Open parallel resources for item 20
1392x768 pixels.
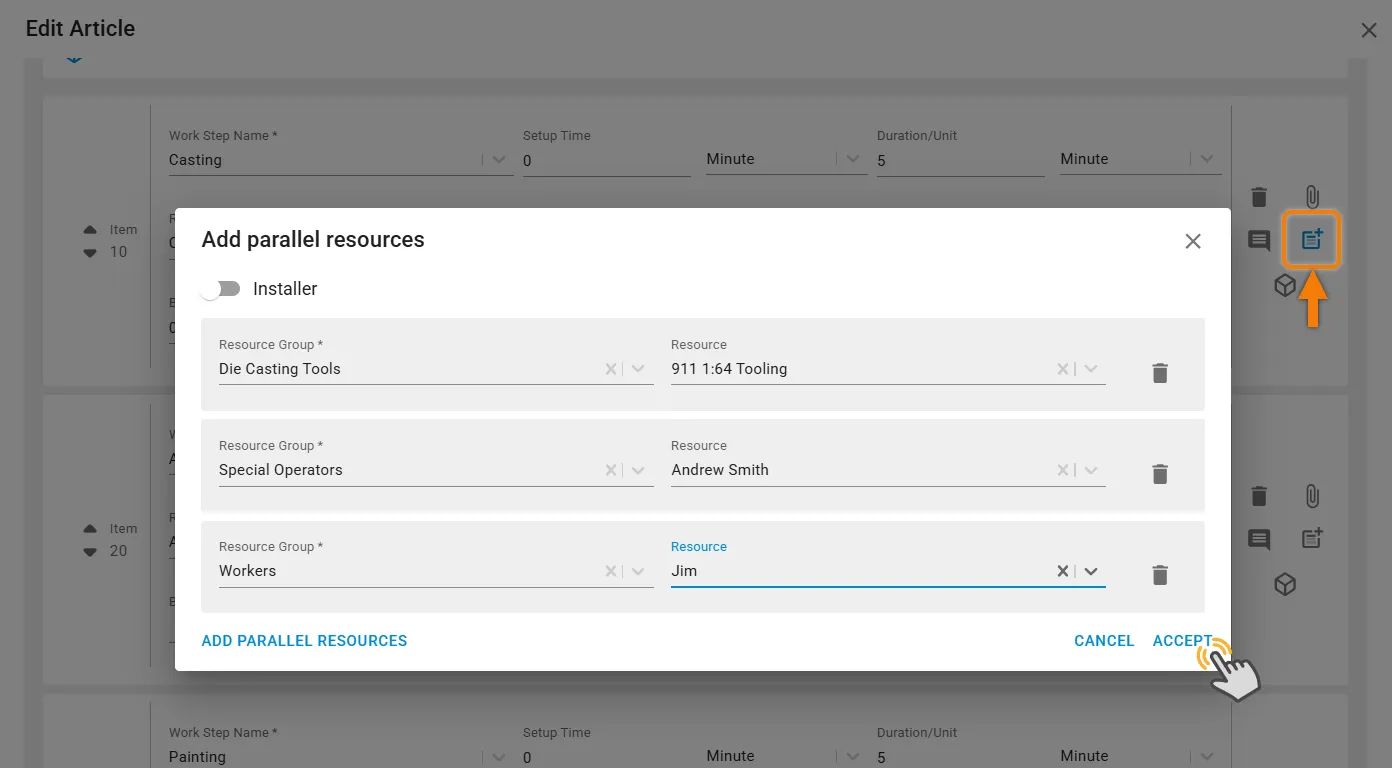(x=1312, y=538)
